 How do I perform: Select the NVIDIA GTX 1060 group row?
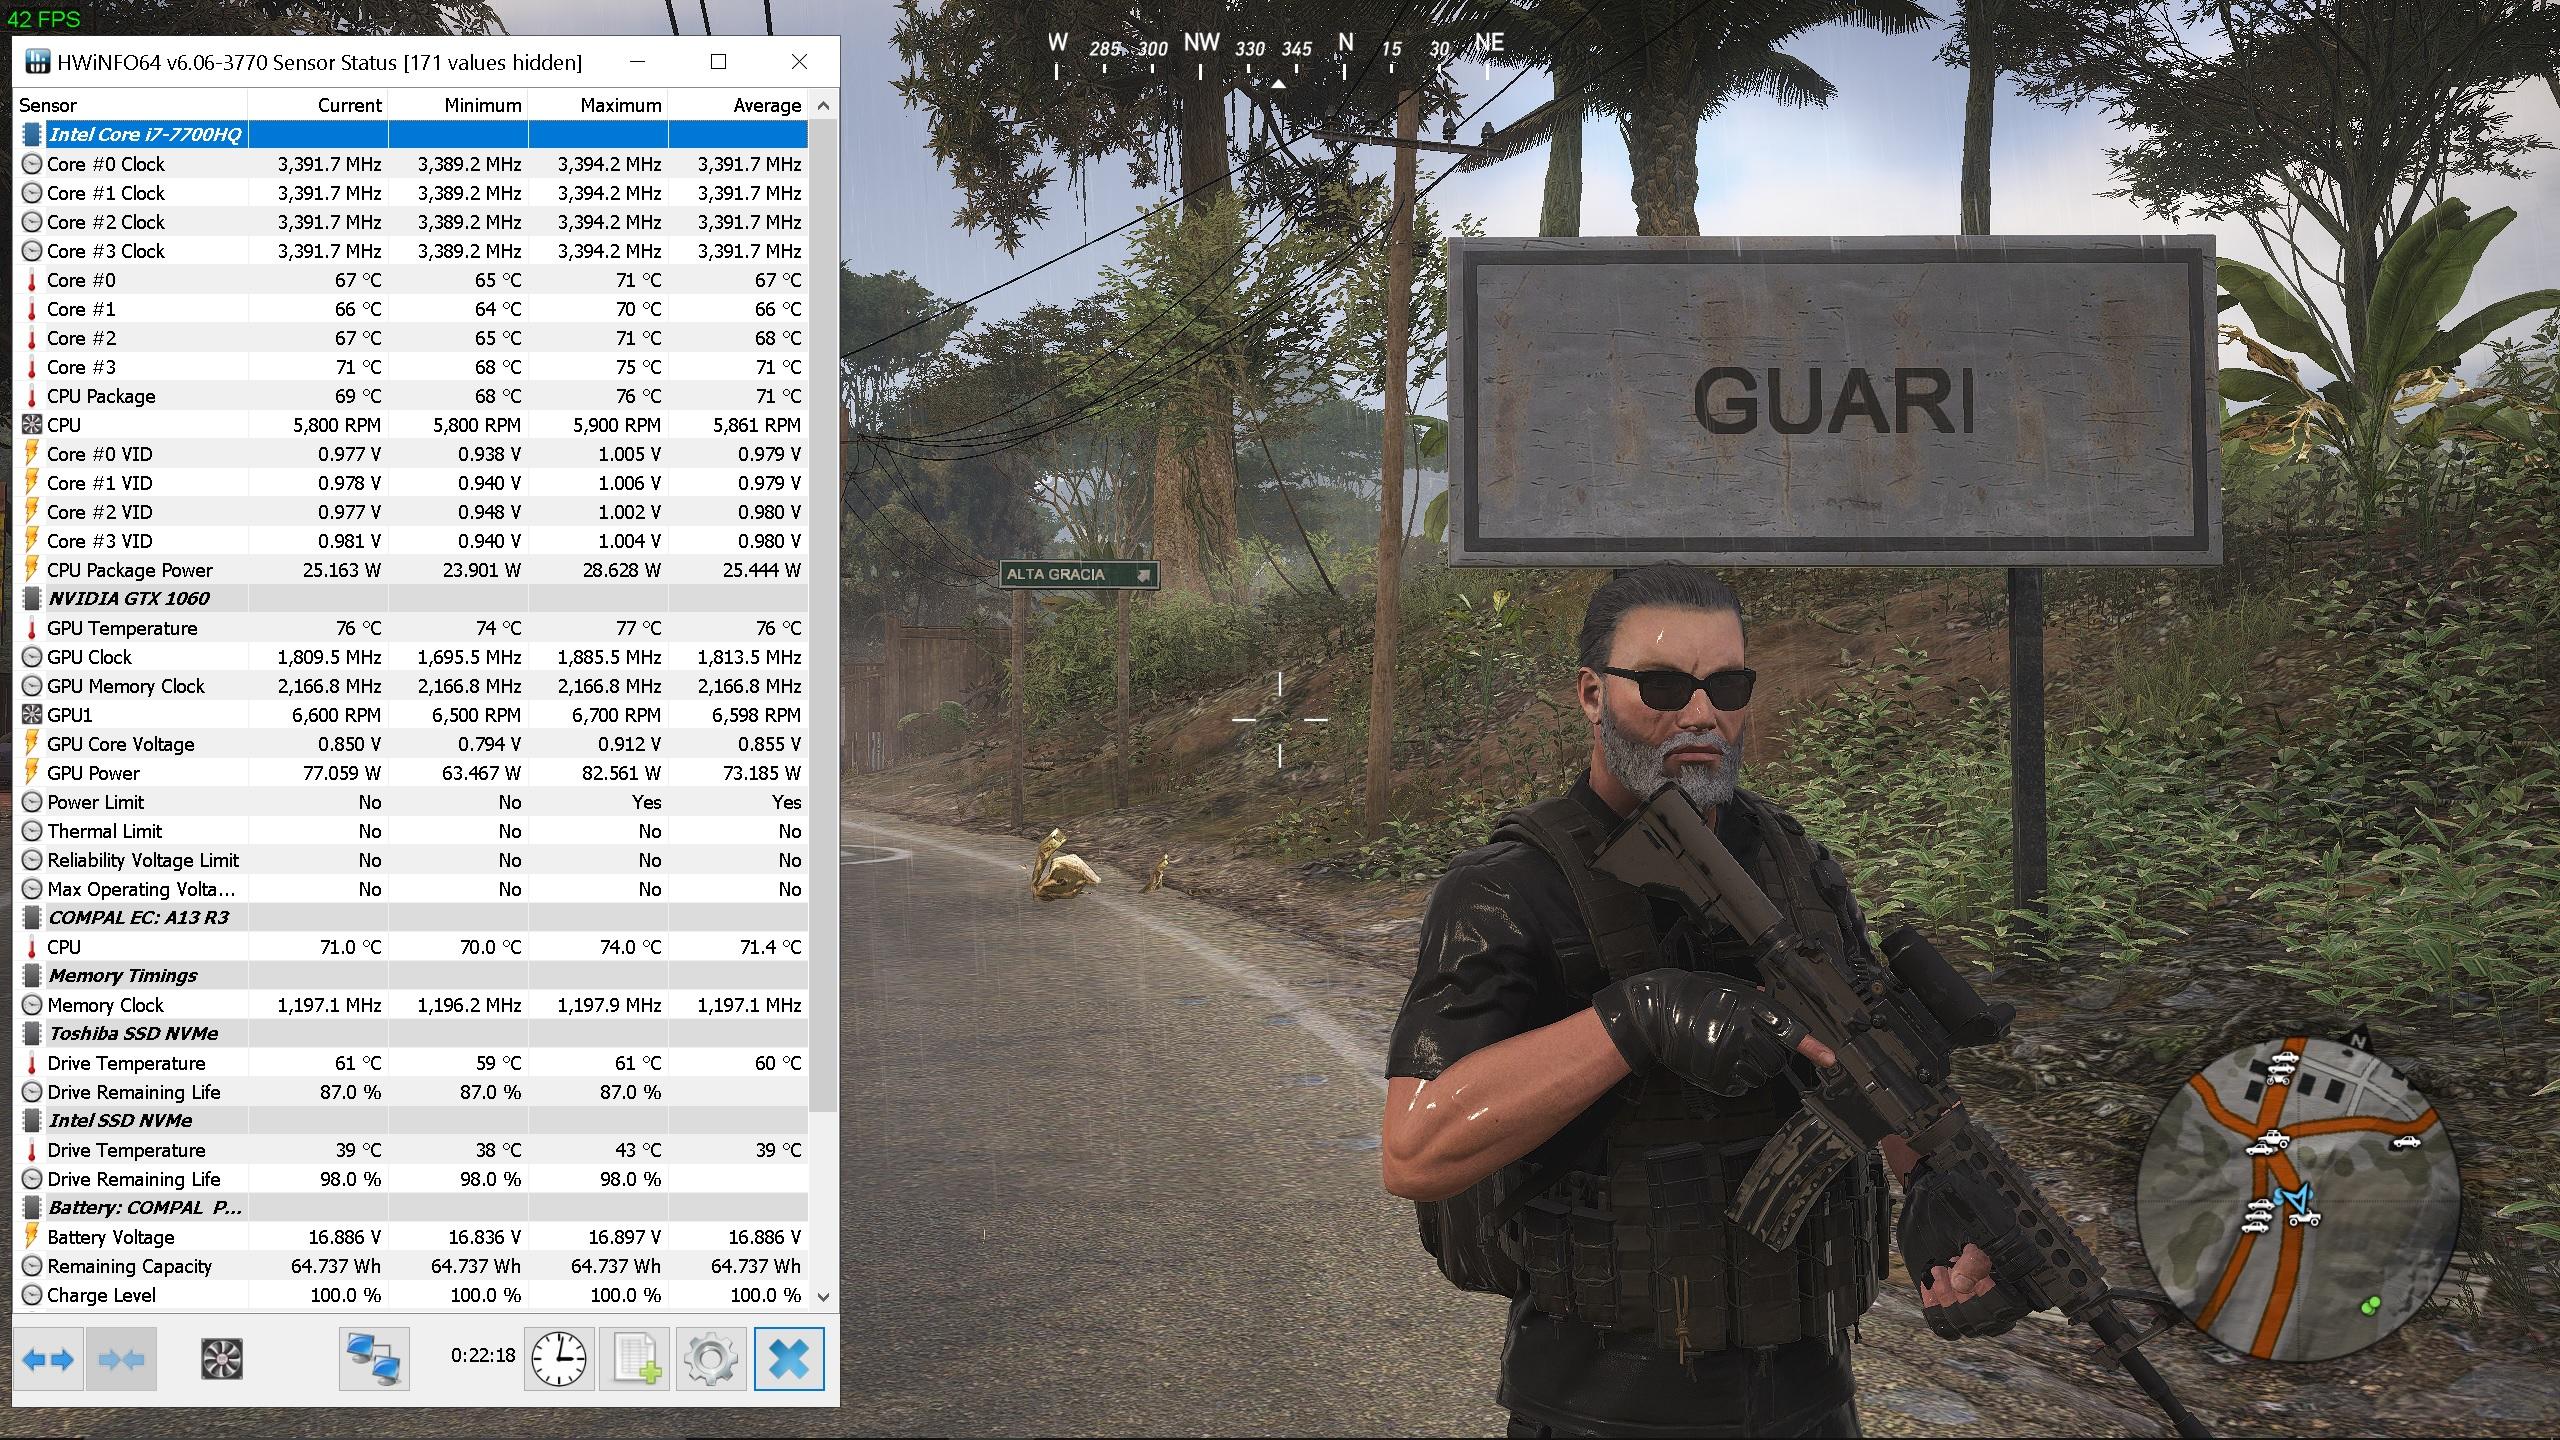coord(129,599)
